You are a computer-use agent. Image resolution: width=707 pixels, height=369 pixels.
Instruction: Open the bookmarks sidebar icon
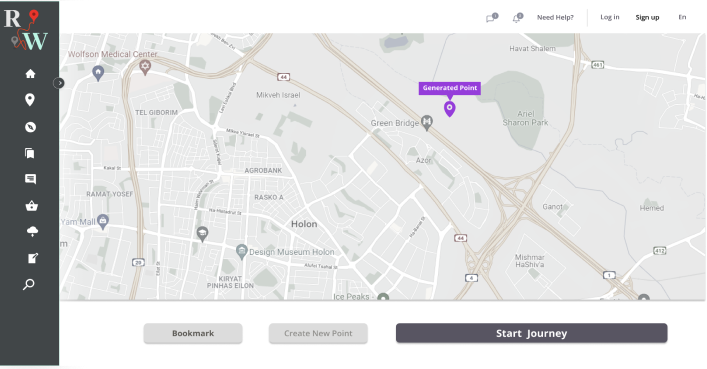click(30, 153)
